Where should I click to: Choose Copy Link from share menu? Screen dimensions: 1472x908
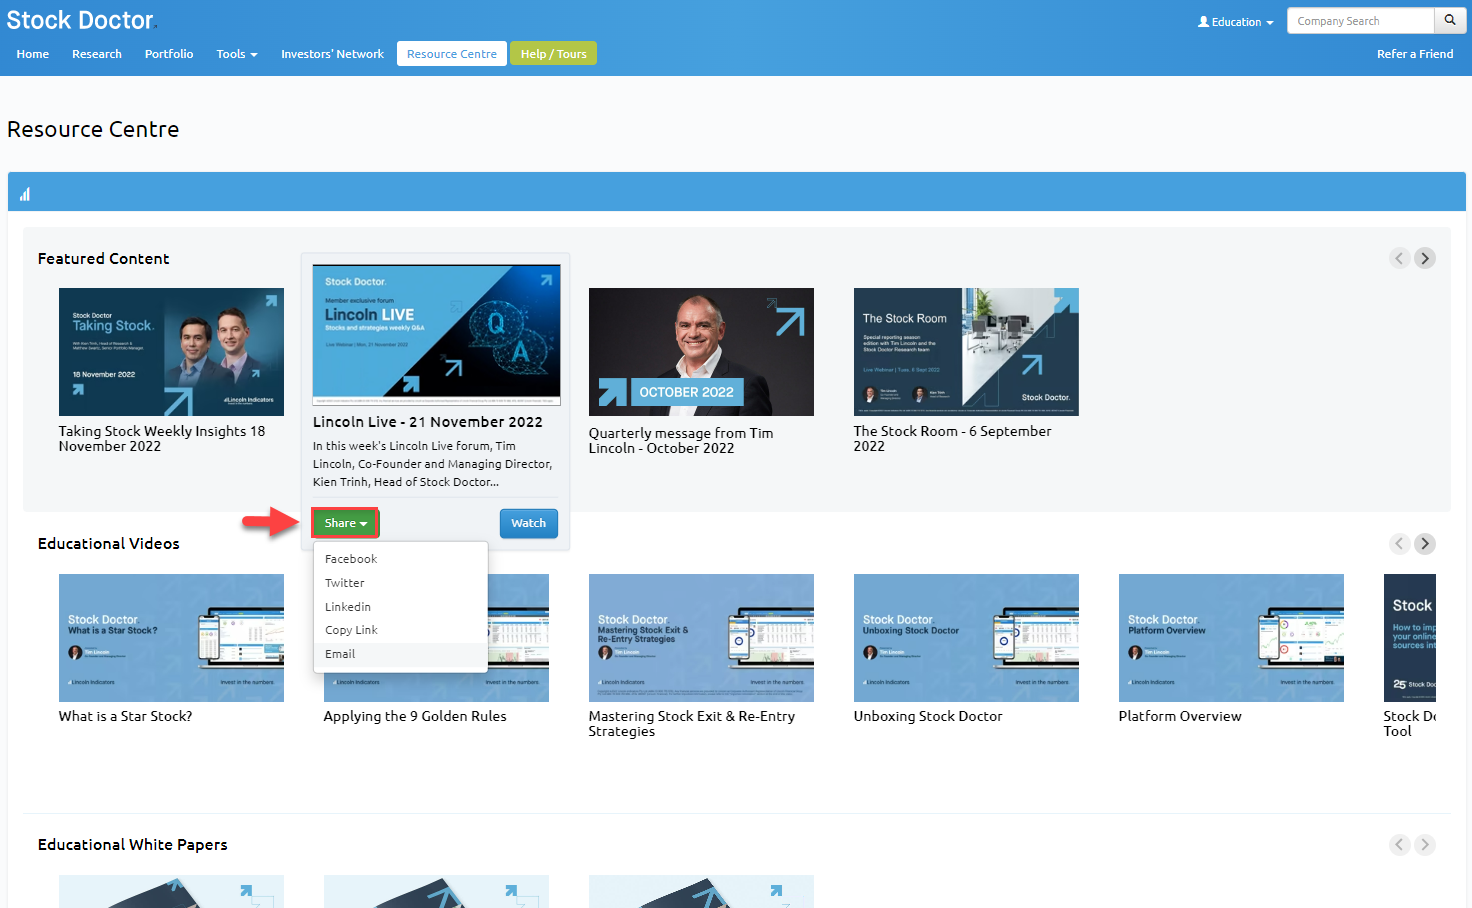click(x=351, y=630)
